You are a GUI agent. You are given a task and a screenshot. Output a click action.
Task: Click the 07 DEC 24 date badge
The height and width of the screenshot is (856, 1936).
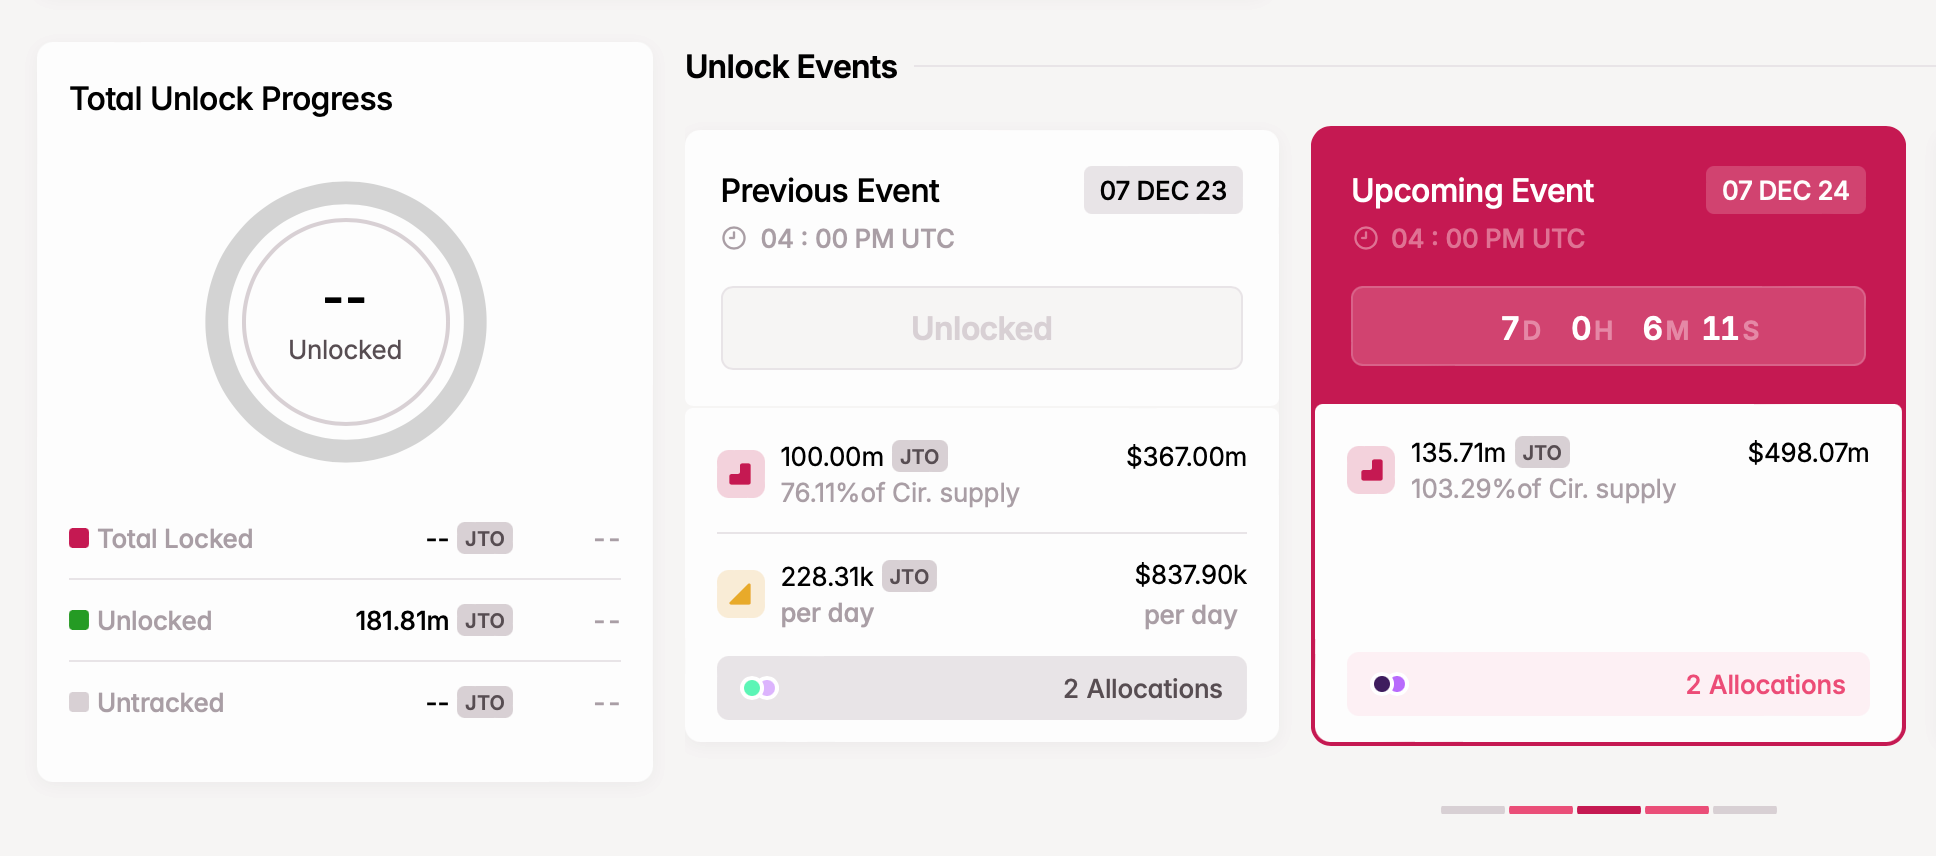point(1785,190)
